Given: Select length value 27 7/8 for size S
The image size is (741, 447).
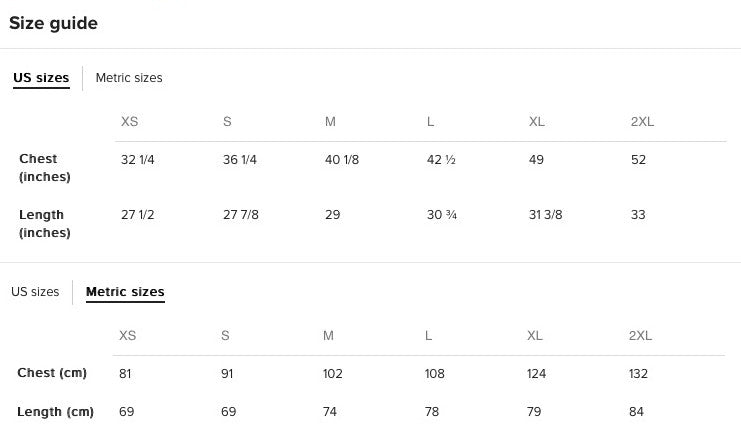Looking at the screenshot, I should point(241,215).
